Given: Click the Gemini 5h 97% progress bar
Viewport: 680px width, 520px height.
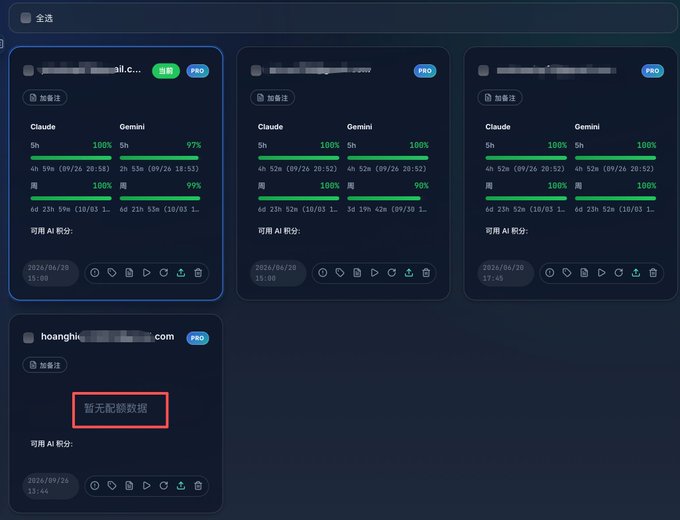Looking at the screenshot, I should tap(159, 158).
